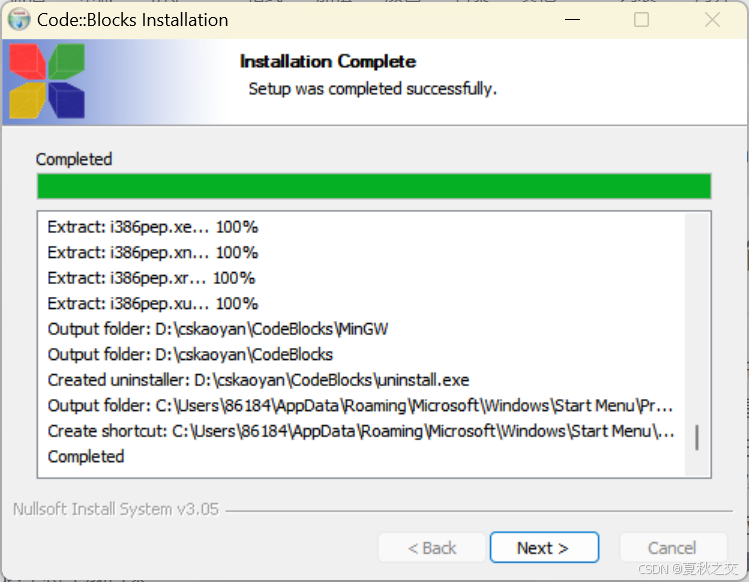Select log line 'Extract: i386pep.xu... 100%'
This screenshot has height=582, width=749.
152,303
